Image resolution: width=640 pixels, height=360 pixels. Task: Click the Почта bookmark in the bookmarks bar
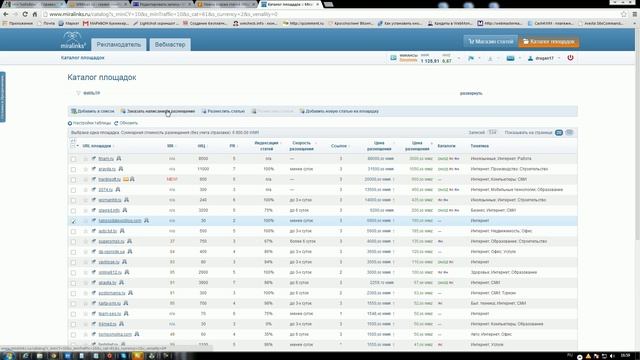pos(46,23)
